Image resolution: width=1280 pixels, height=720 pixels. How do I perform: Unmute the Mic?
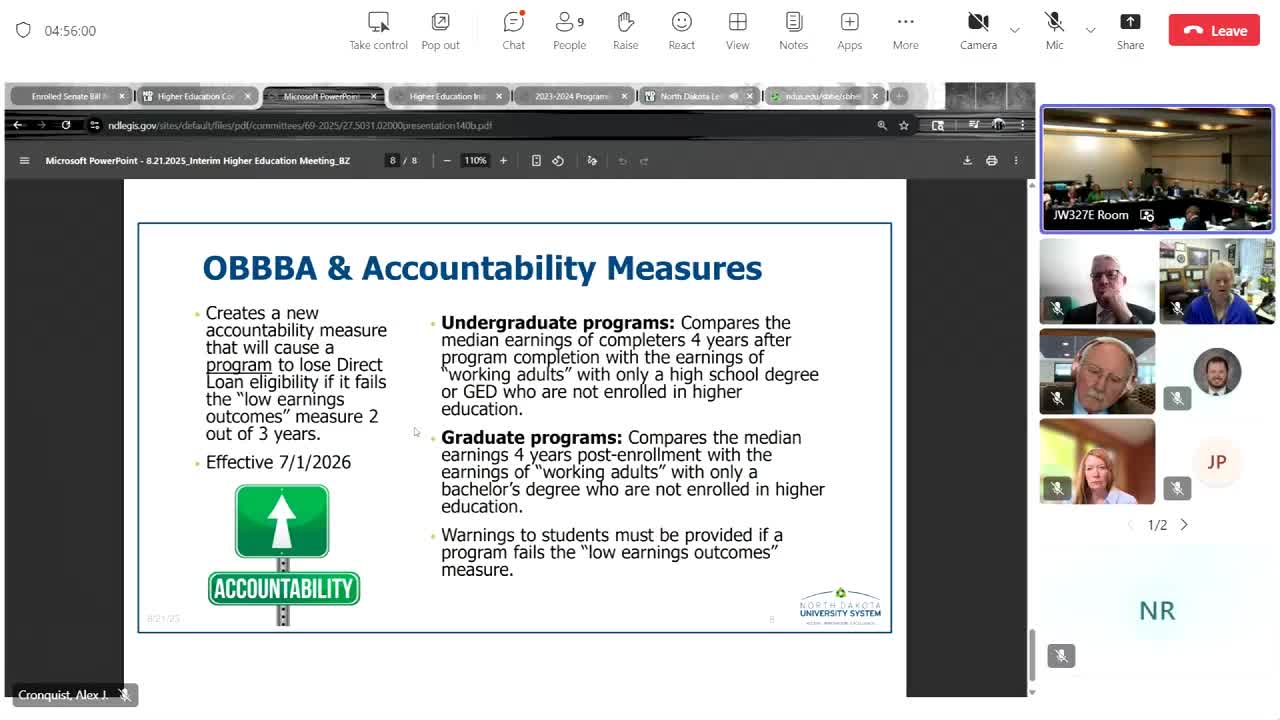pyautogui.click(x=1054, y=31)
